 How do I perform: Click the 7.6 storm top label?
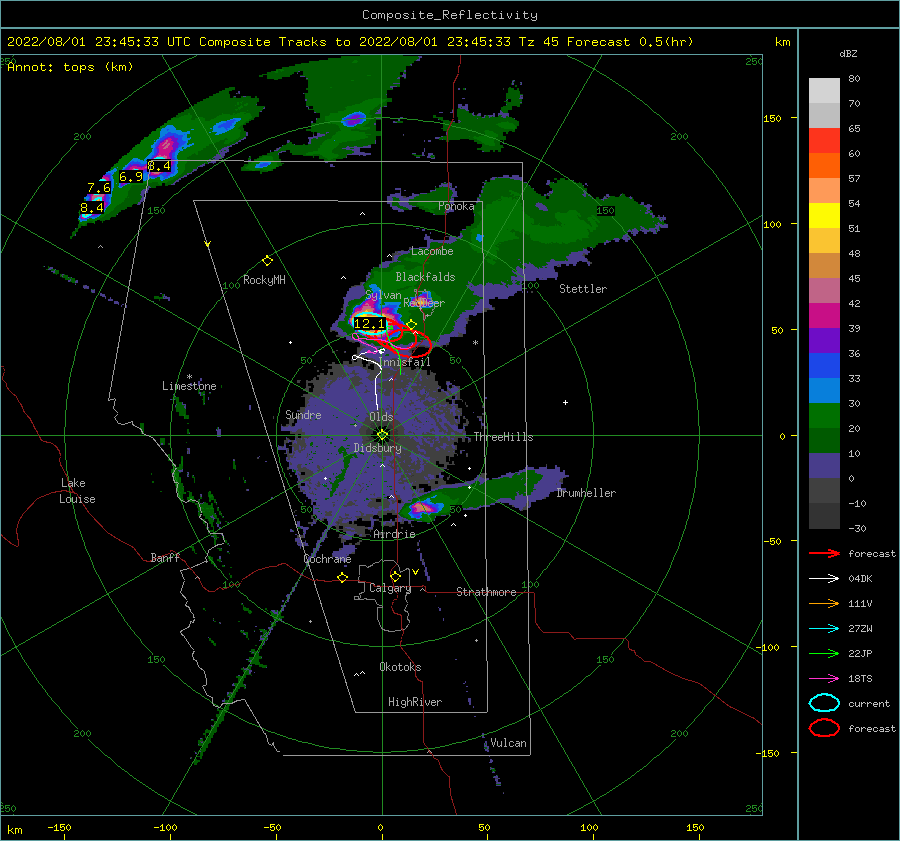click(99, 188)
